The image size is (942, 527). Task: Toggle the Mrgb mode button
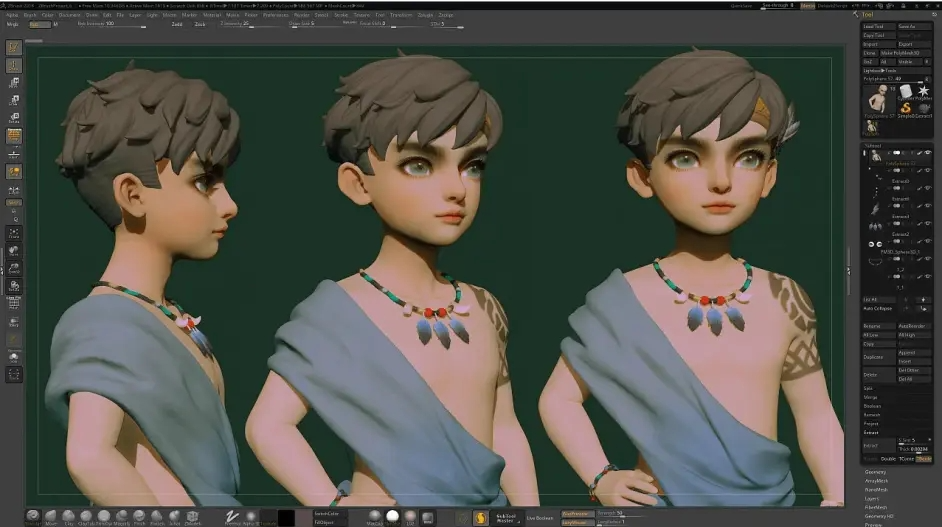coord(13,24)
